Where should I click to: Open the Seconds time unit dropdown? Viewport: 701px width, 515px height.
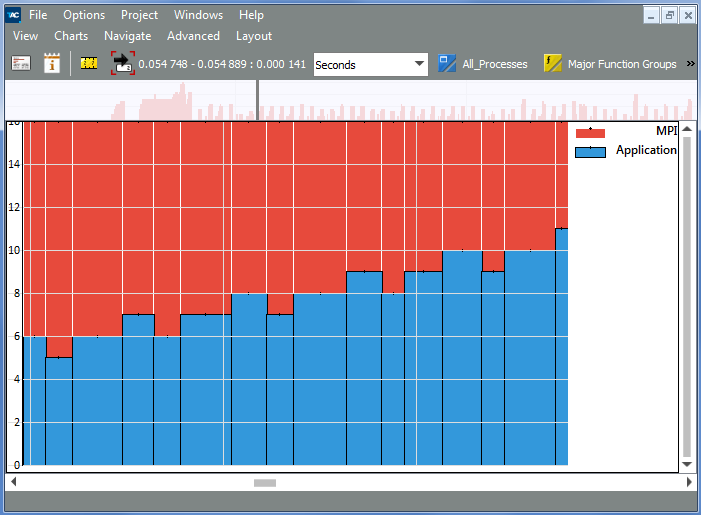(371, 65)
